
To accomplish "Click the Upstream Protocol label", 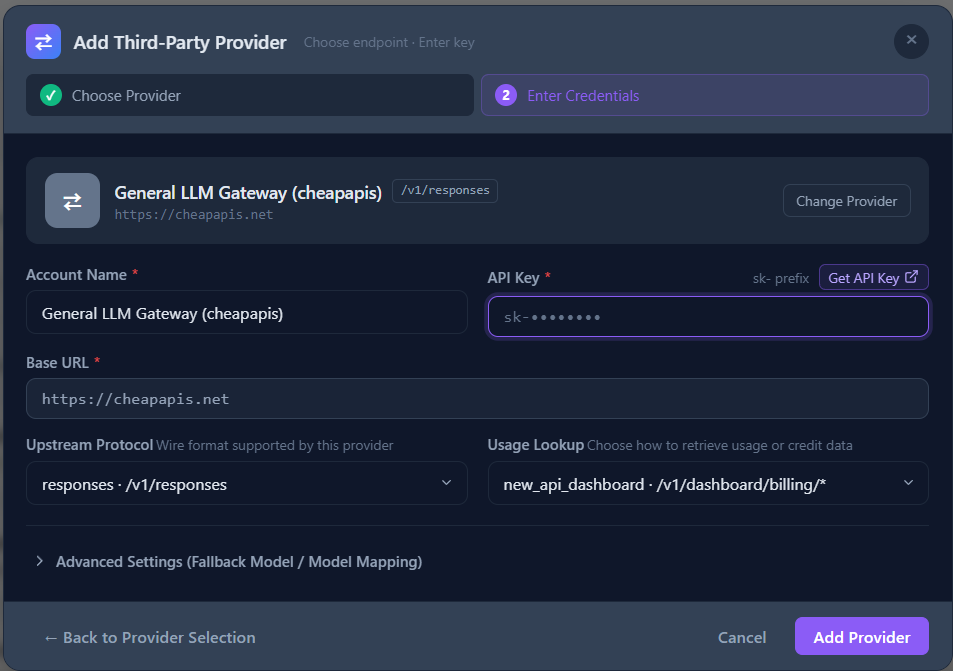I will tap(89, 445).
